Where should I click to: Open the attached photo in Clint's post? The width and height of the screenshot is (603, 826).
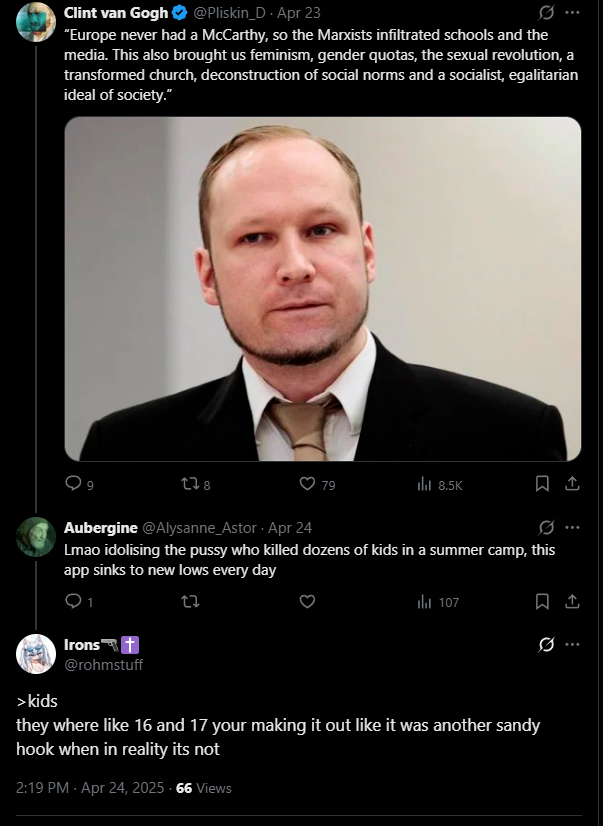point(322,289)
